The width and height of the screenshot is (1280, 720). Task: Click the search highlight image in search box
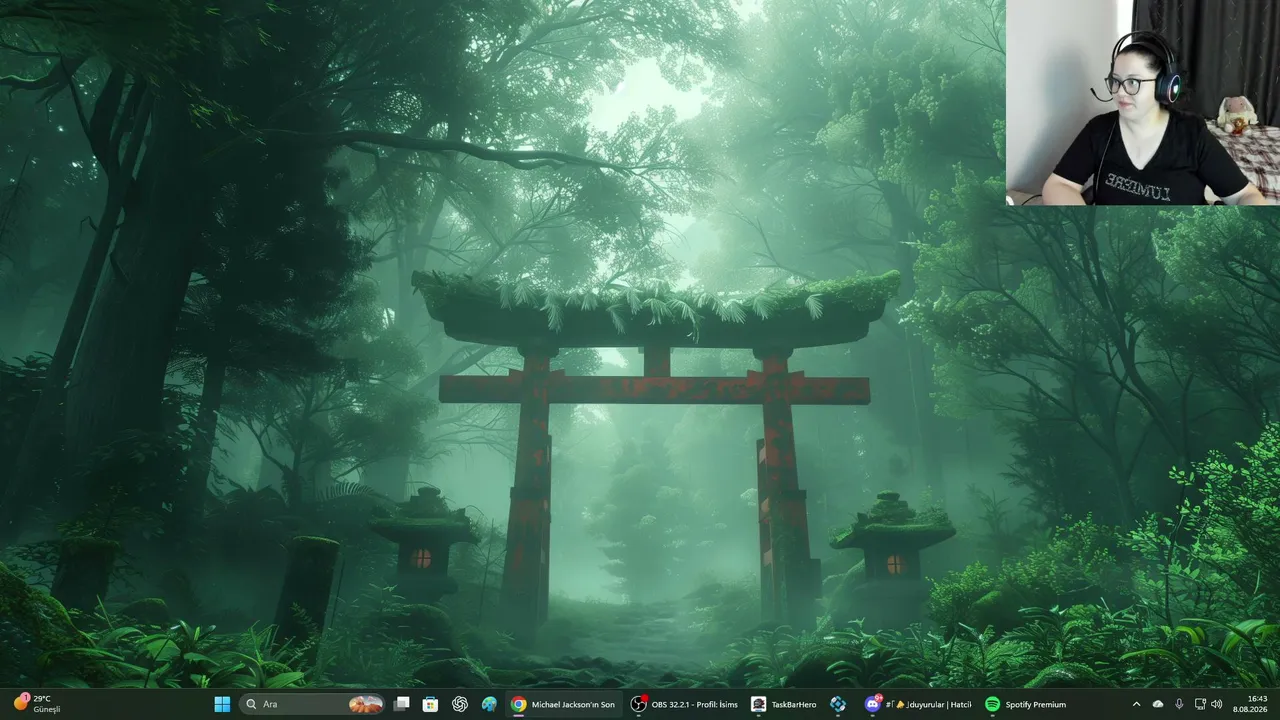click(365, 704)
